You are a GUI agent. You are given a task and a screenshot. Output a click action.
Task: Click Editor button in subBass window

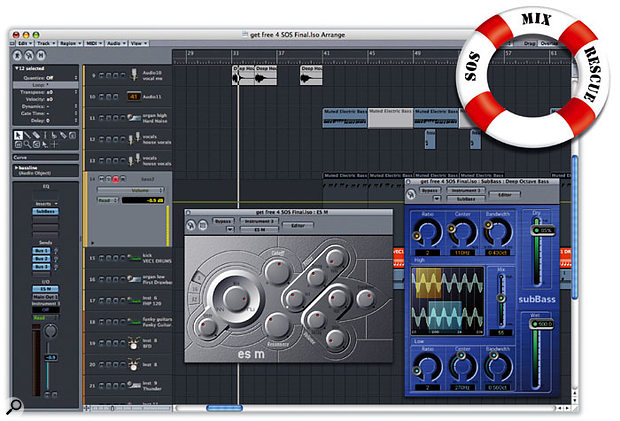point(505,195)
